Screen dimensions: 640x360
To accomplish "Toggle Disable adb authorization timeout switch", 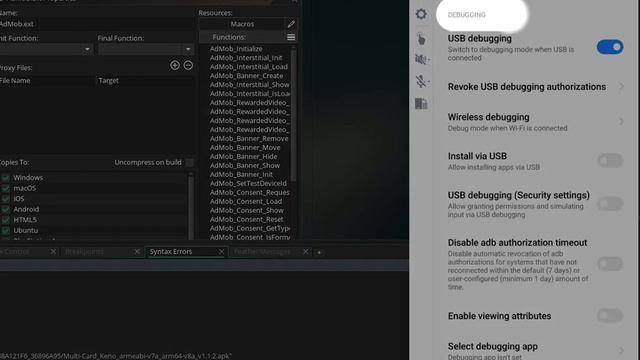I will pyautogui.click(x=610, y=264).
